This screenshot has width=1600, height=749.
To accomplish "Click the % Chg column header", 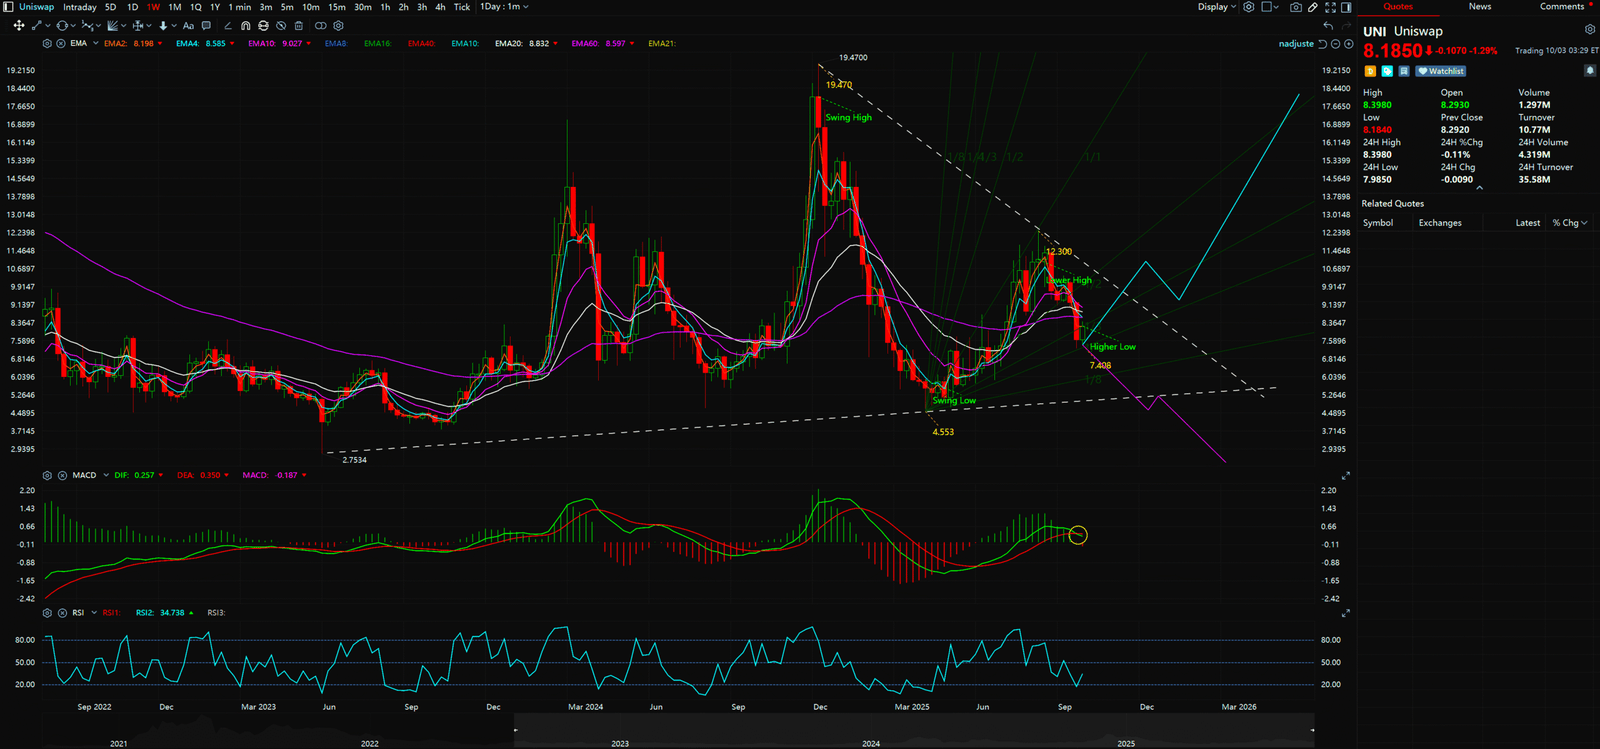I will point(1568,223).
